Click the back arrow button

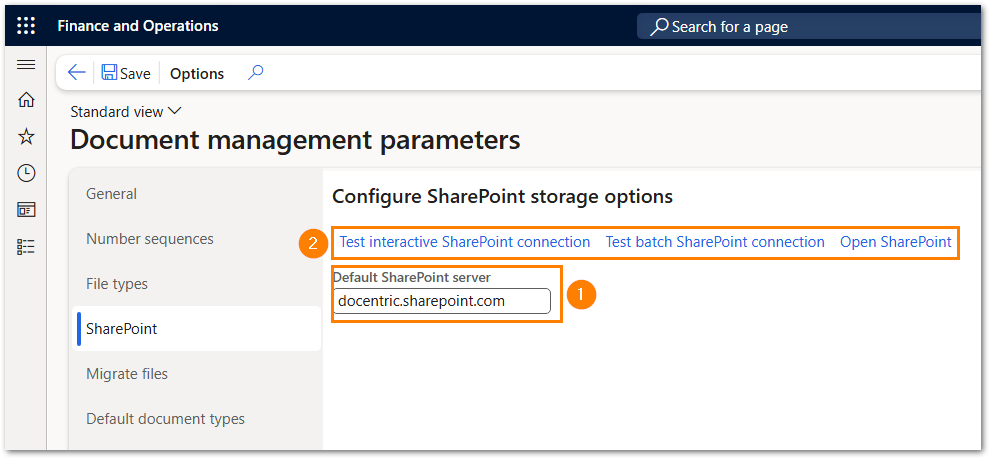click(x=77, y=73)
